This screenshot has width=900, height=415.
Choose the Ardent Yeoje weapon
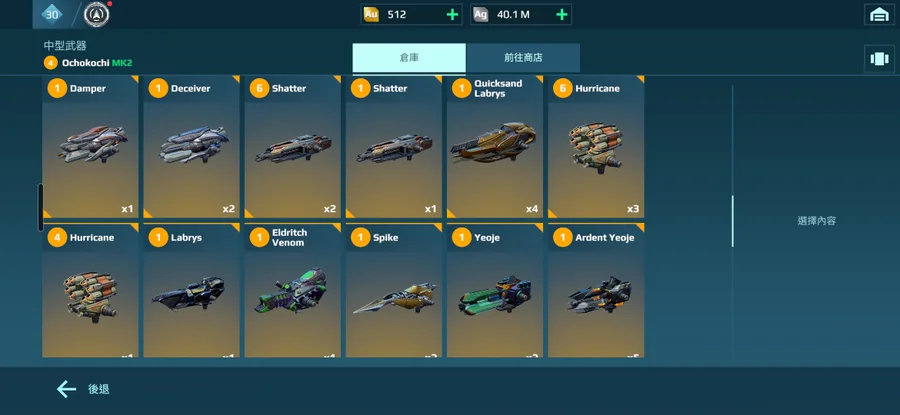tap(596, 290)
